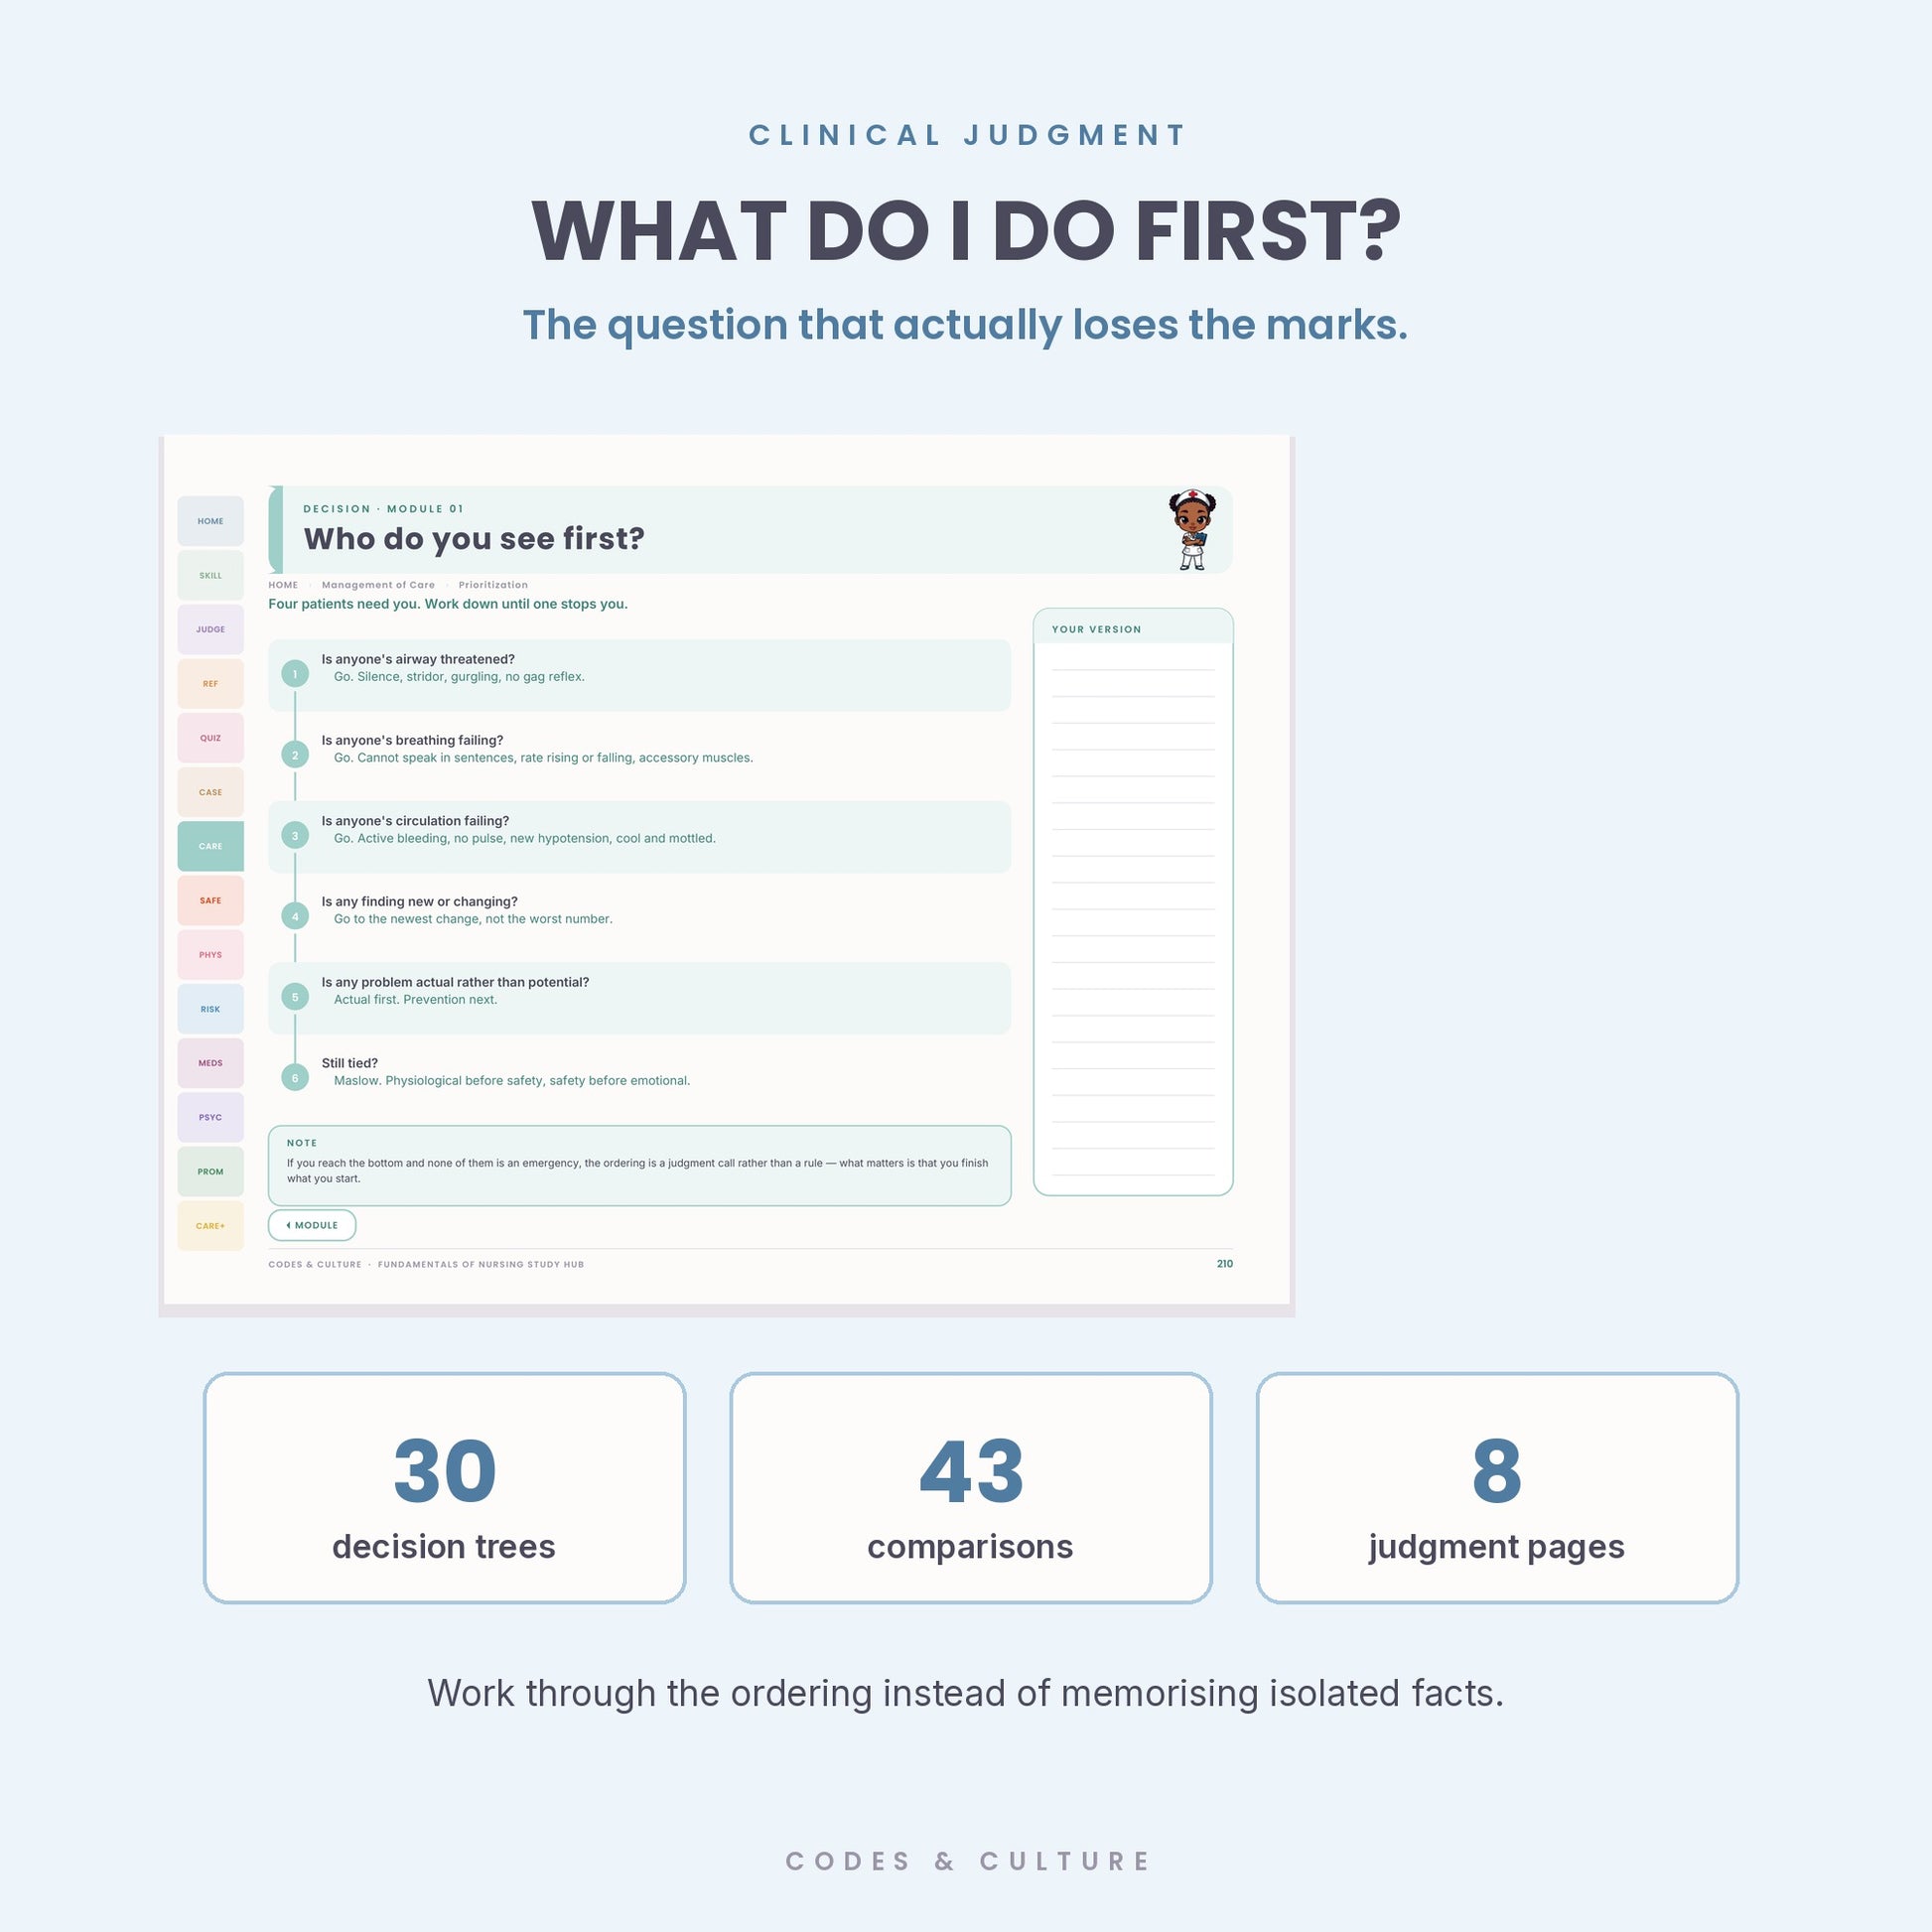Follow the Prioritization breadcrumb link

click(493, 585)
